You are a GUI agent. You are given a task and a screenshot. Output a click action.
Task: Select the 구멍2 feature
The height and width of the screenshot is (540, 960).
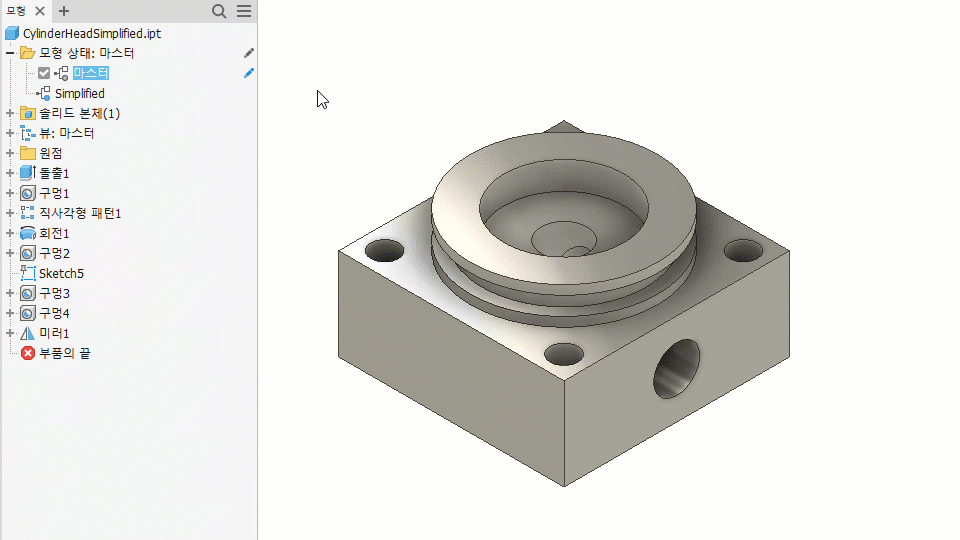(54, 253)
